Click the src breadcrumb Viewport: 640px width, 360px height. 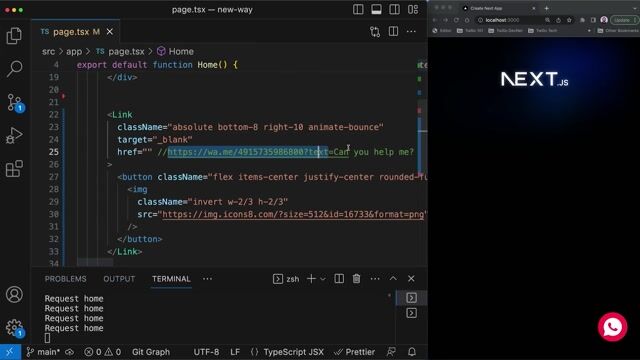click(x=48, y=51)
